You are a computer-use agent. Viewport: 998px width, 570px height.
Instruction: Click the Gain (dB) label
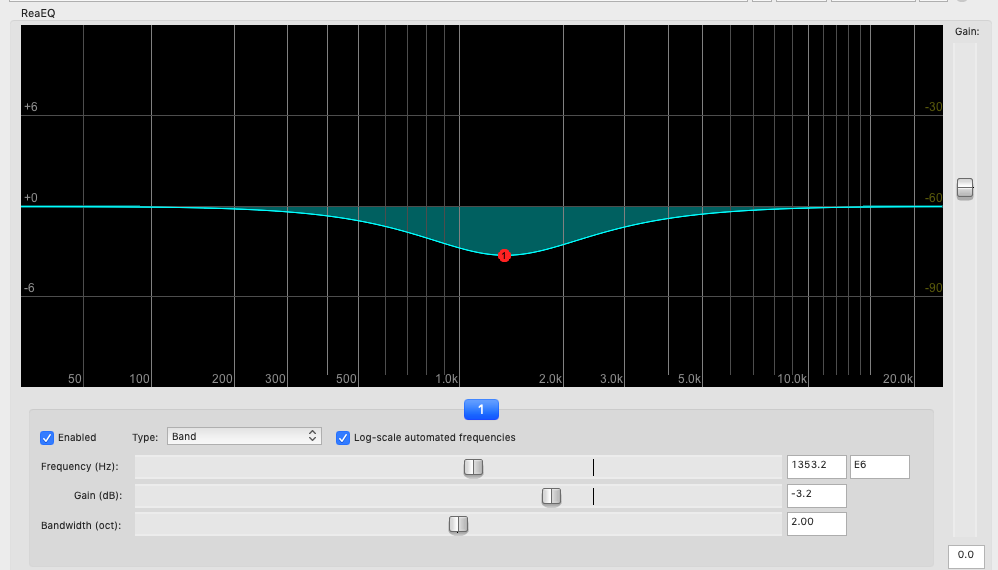[x=97, y=496]
